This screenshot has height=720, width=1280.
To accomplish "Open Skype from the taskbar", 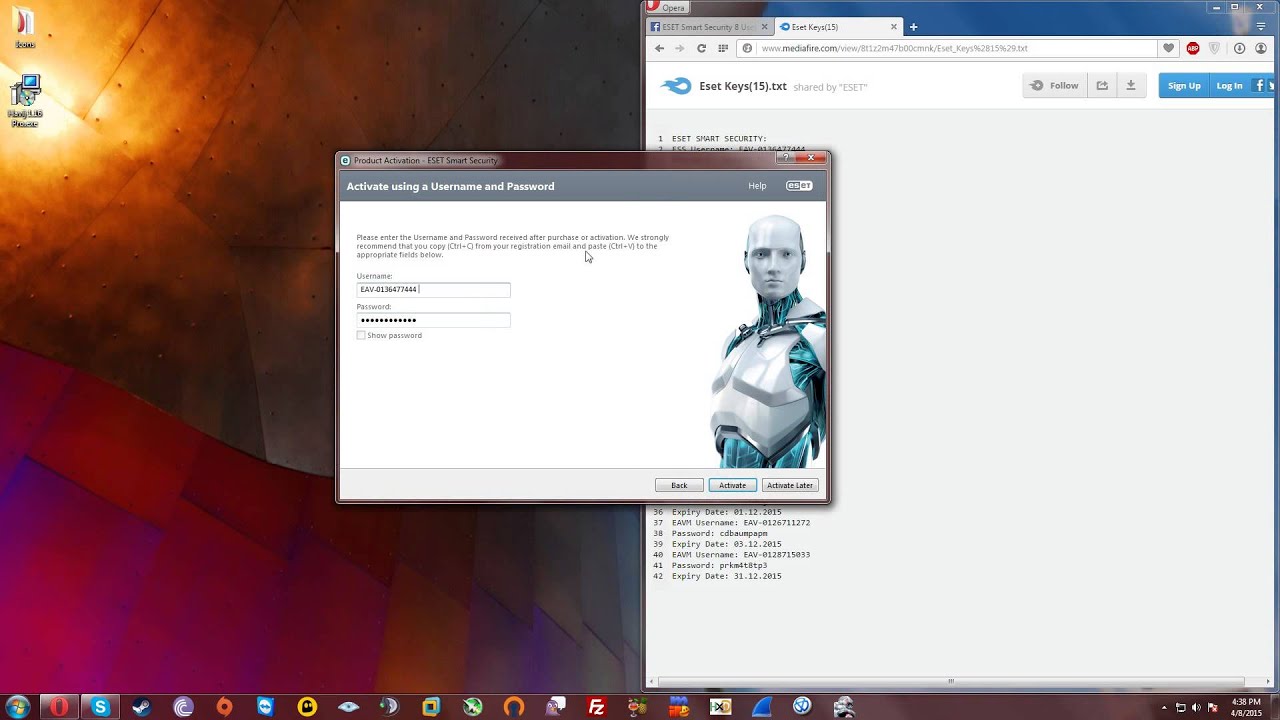I will pos(100,707).
